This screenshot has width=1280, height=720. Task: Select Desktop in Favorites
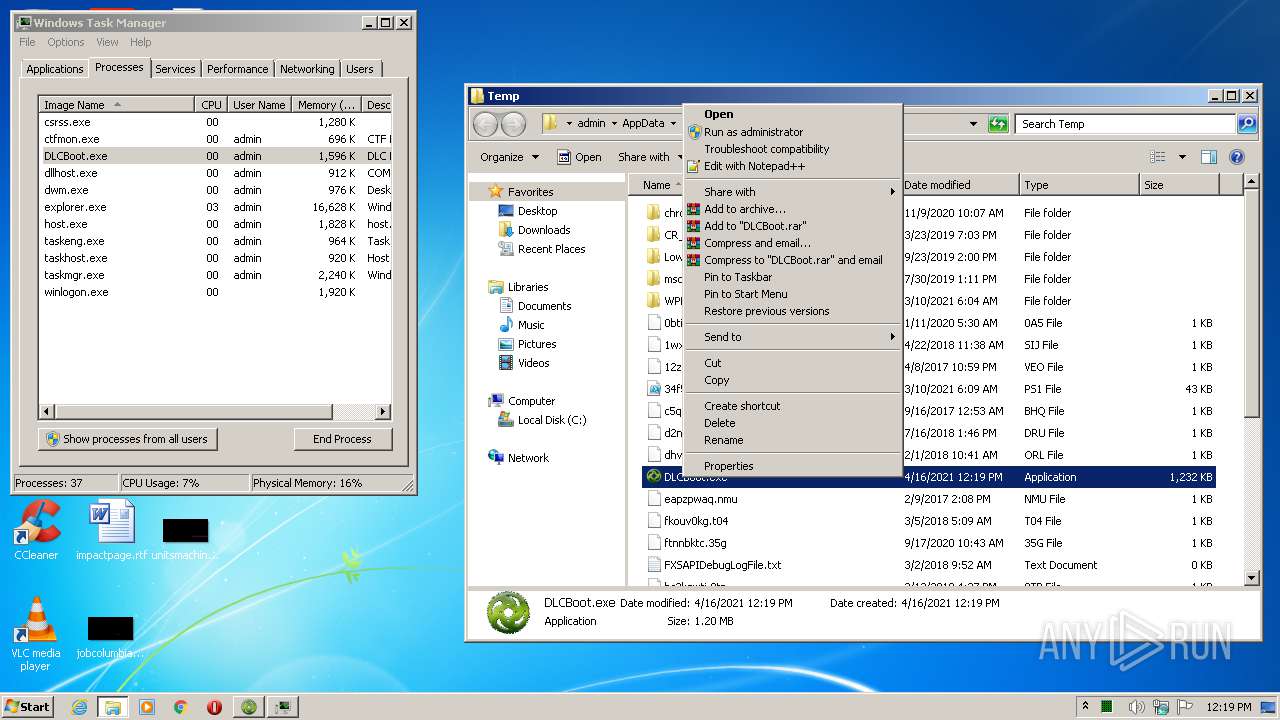[x=537, y=211]
